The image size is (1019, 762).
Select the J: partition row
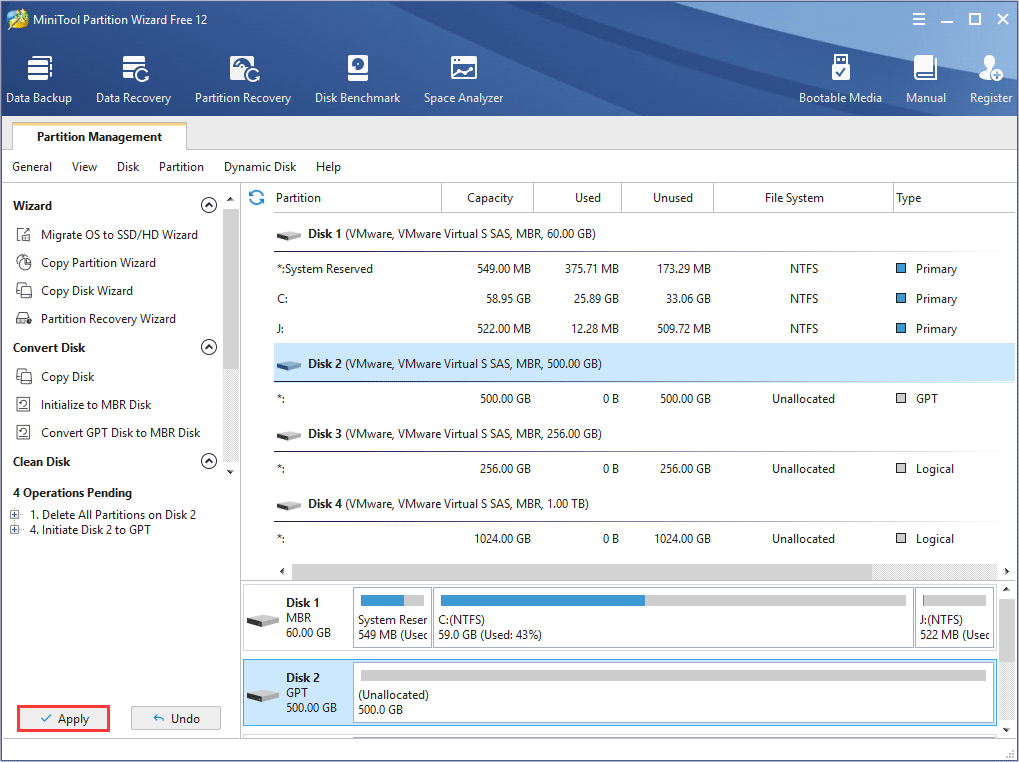[x=643, y=329]
